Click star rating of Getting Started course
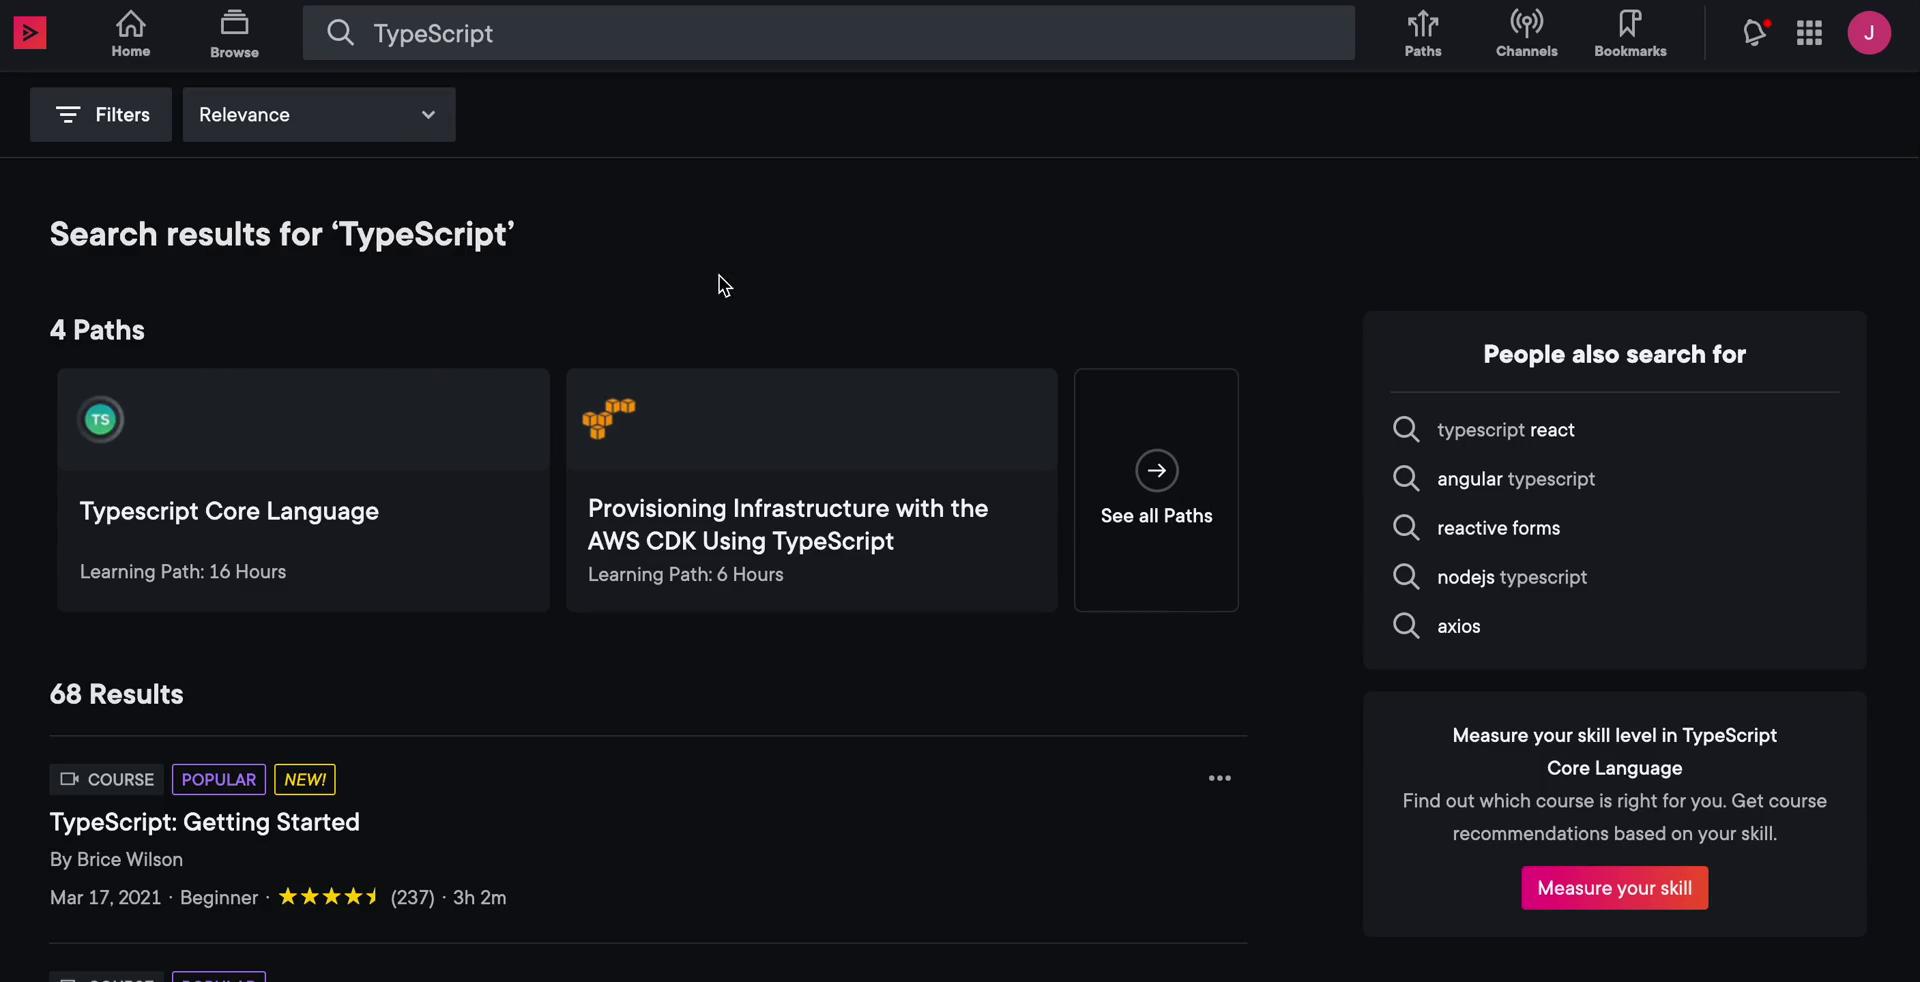1920x982 pixels. 328,897
